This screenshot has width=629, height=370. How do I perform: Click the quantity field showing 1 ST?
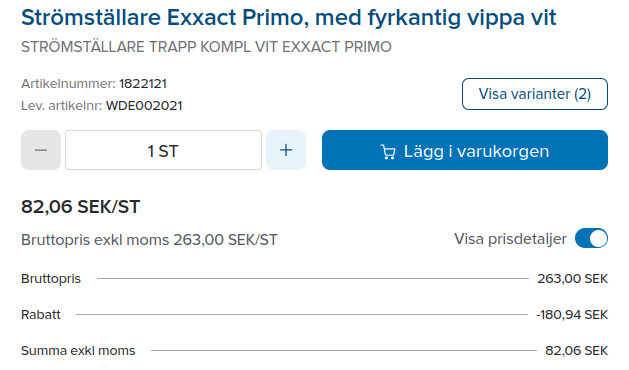(163, 150)
